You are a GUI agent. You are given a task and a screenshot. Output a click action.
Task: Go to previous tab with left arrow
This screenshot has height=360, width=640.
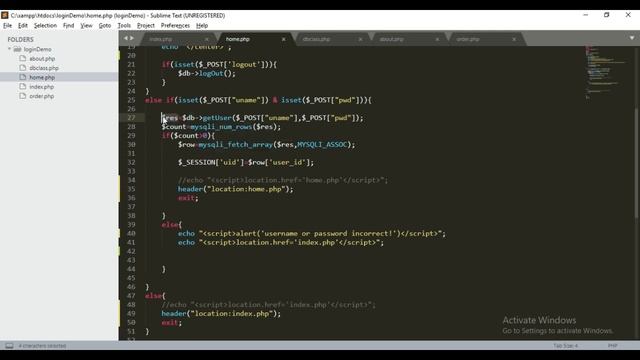pos(126,38)
